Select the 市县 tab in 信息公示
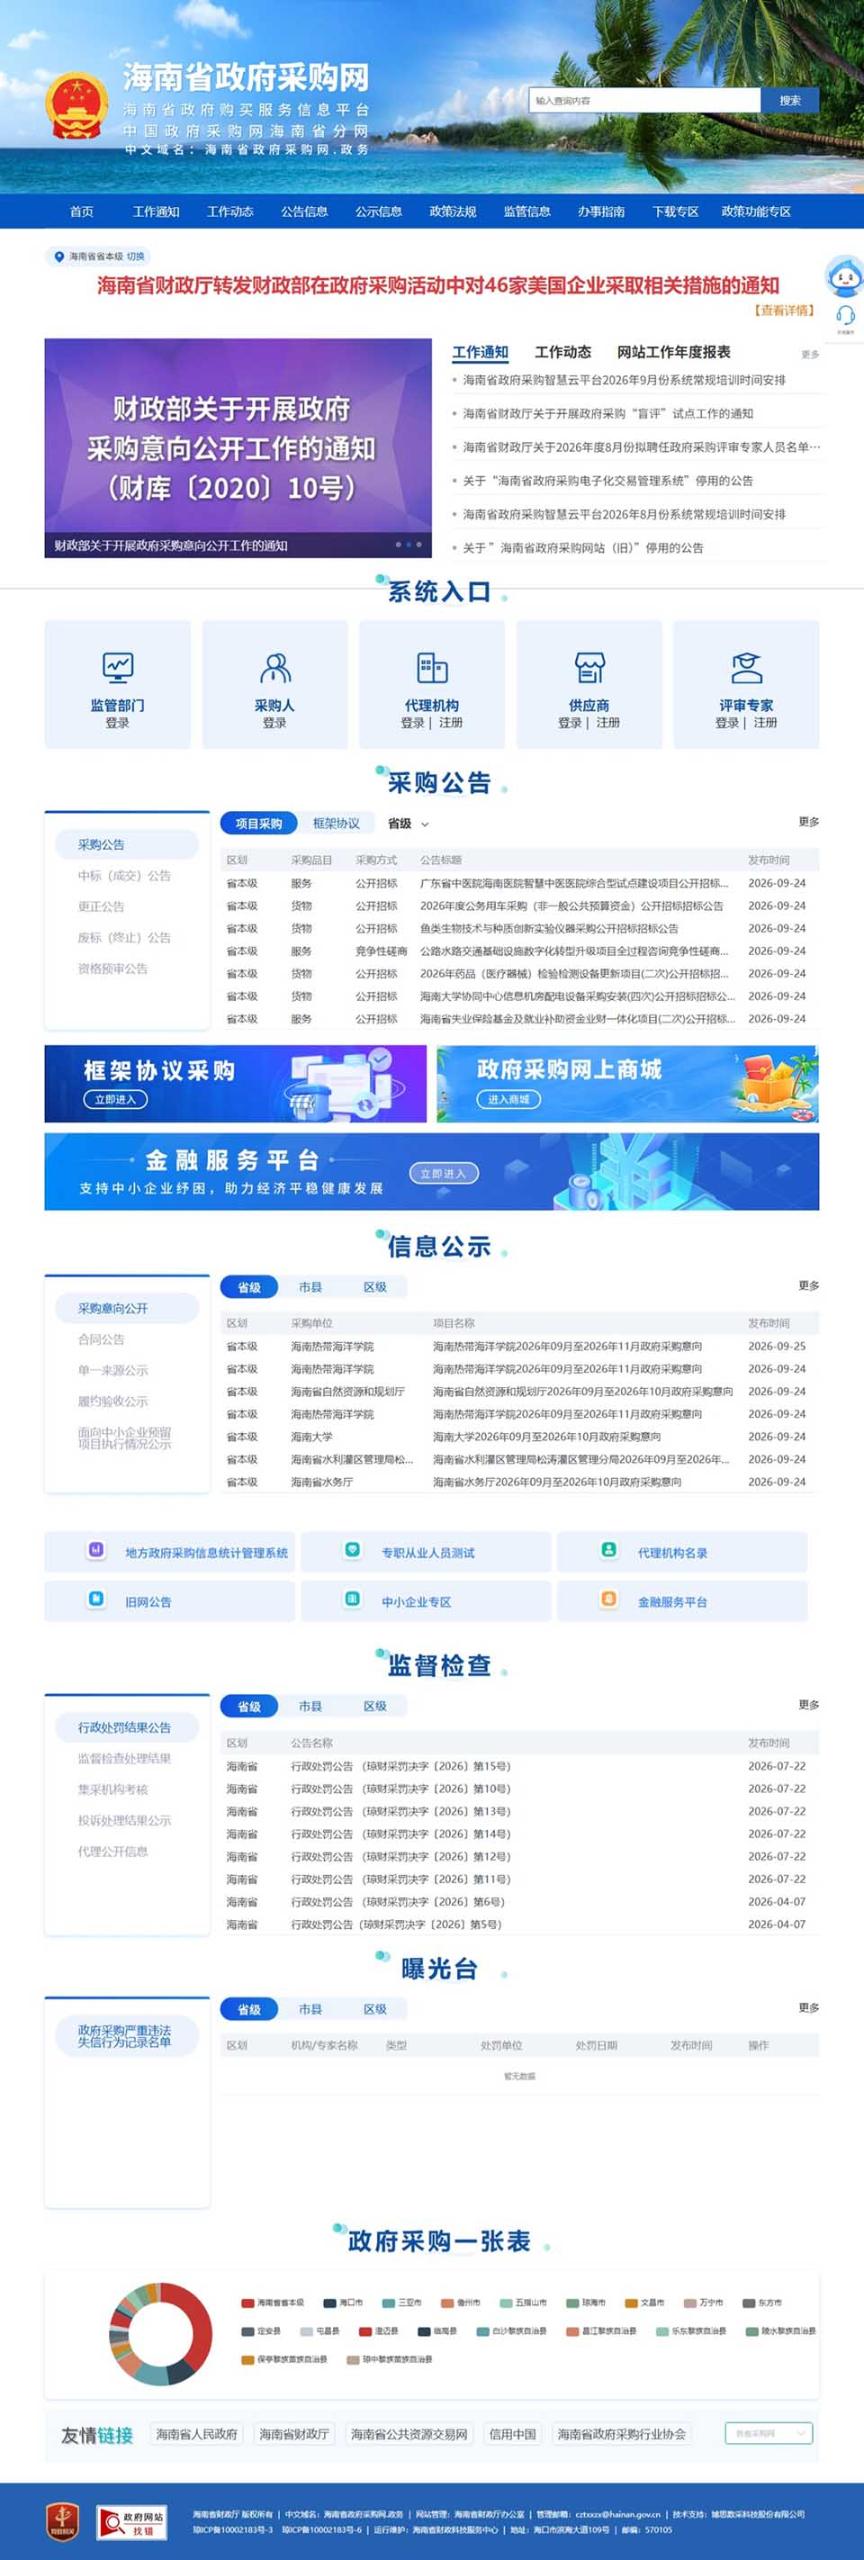 point(310,1287)
